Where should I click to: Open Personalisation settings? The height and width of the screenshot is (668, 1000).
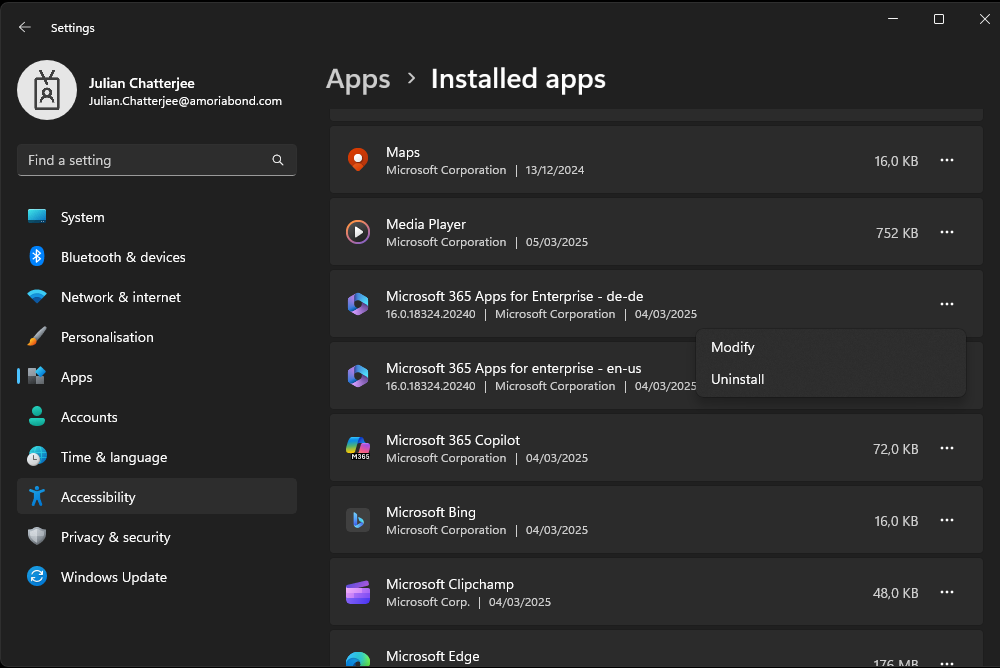157,337
